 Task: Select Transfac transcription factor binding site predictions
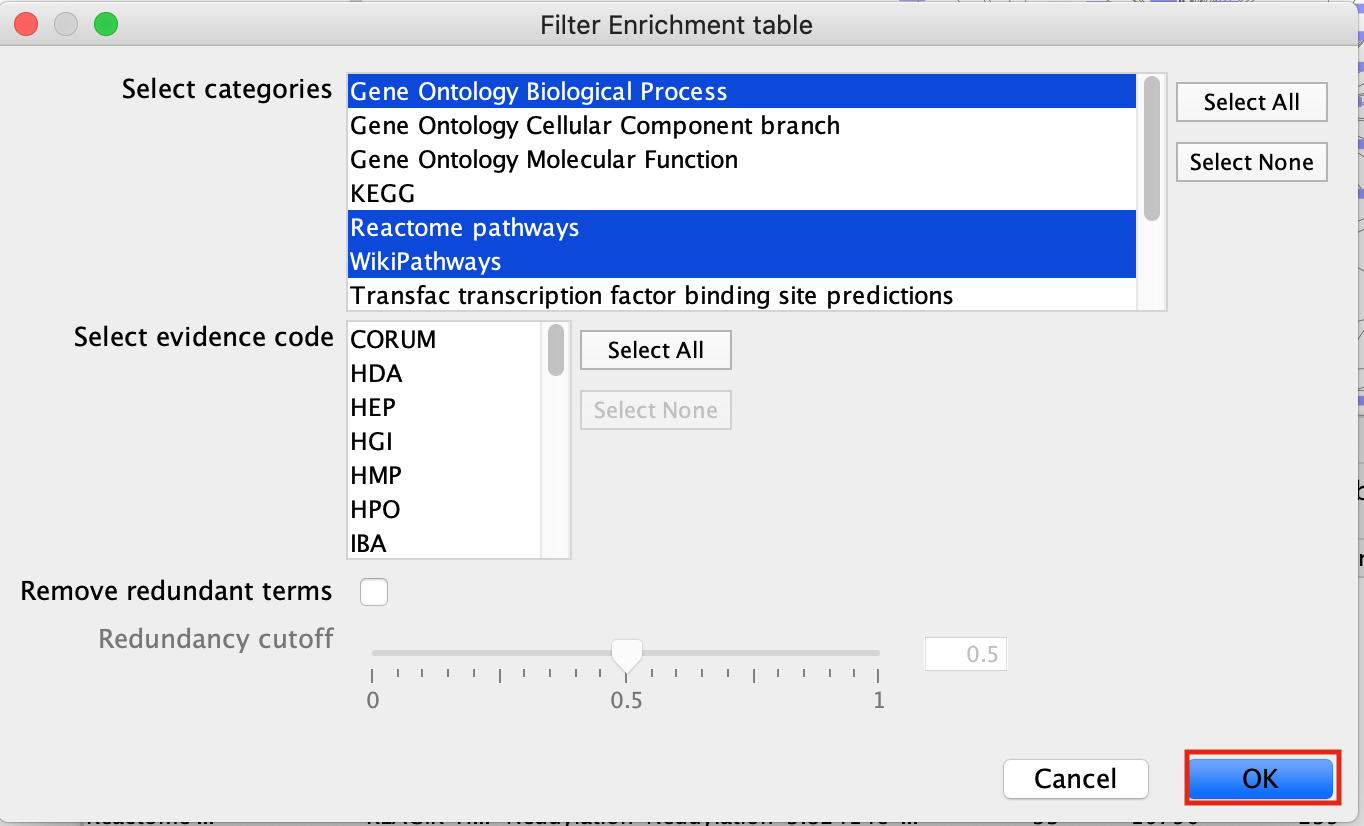pos(651,296)
